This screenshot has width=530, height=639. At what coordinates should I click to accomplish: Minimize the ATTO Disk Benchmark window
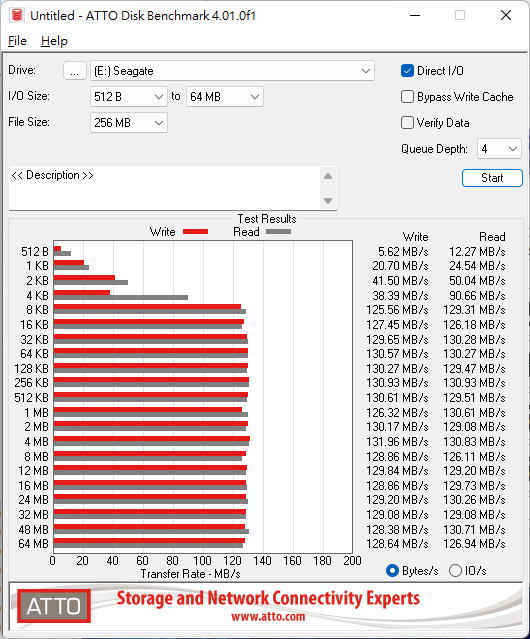point(415,15)
